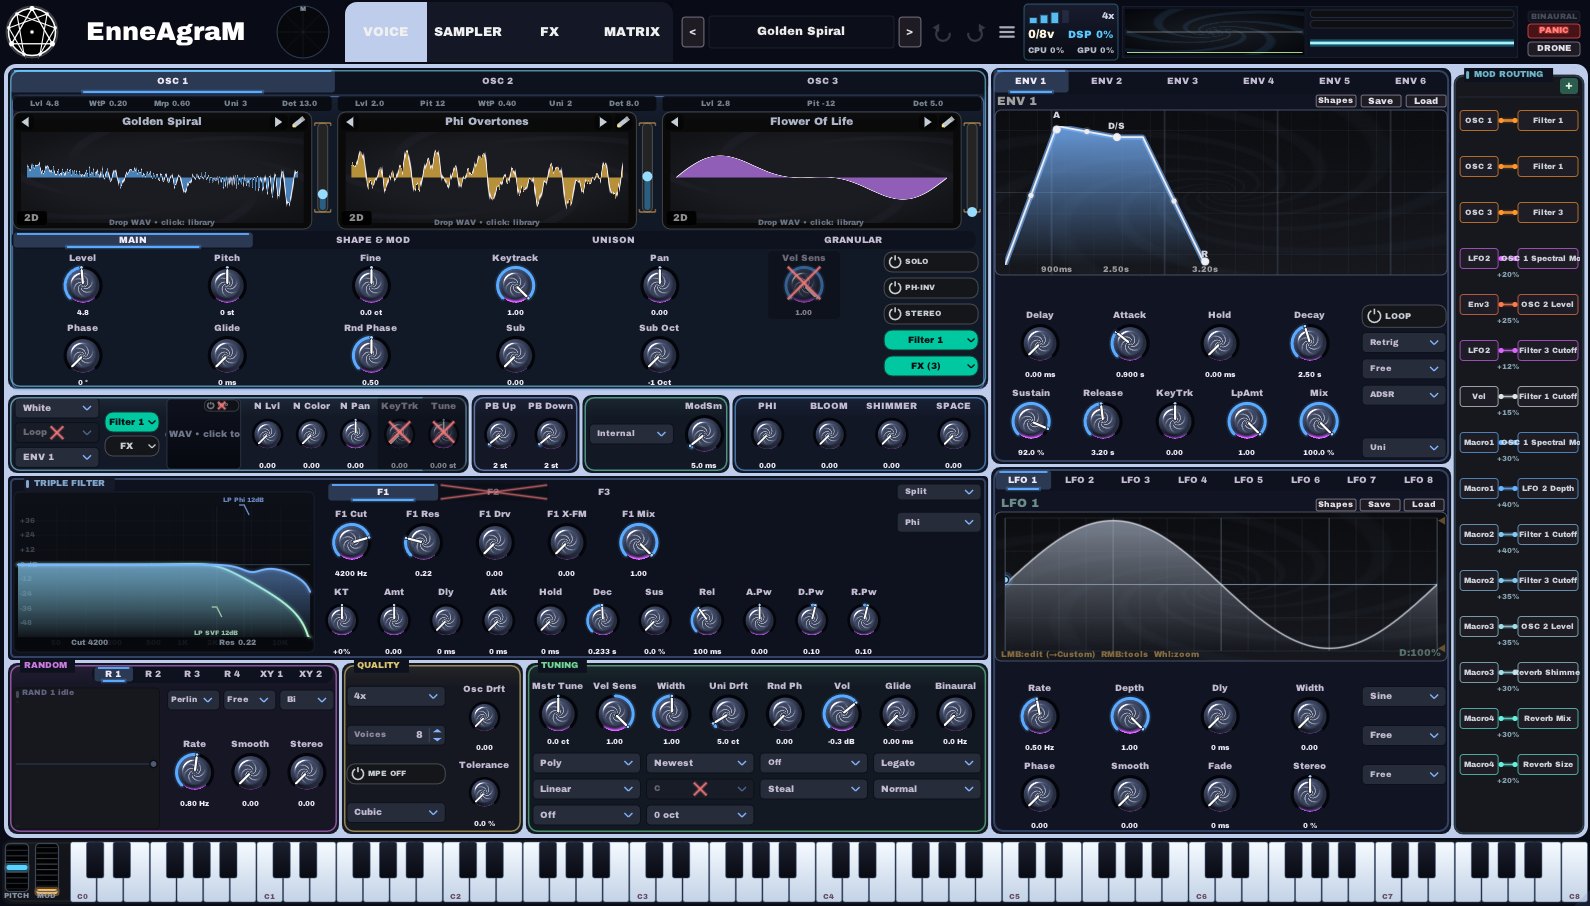The height and width of the screenshot is (906, 1590).
Task: Toggle the PH-INV button
Action: 930,288
